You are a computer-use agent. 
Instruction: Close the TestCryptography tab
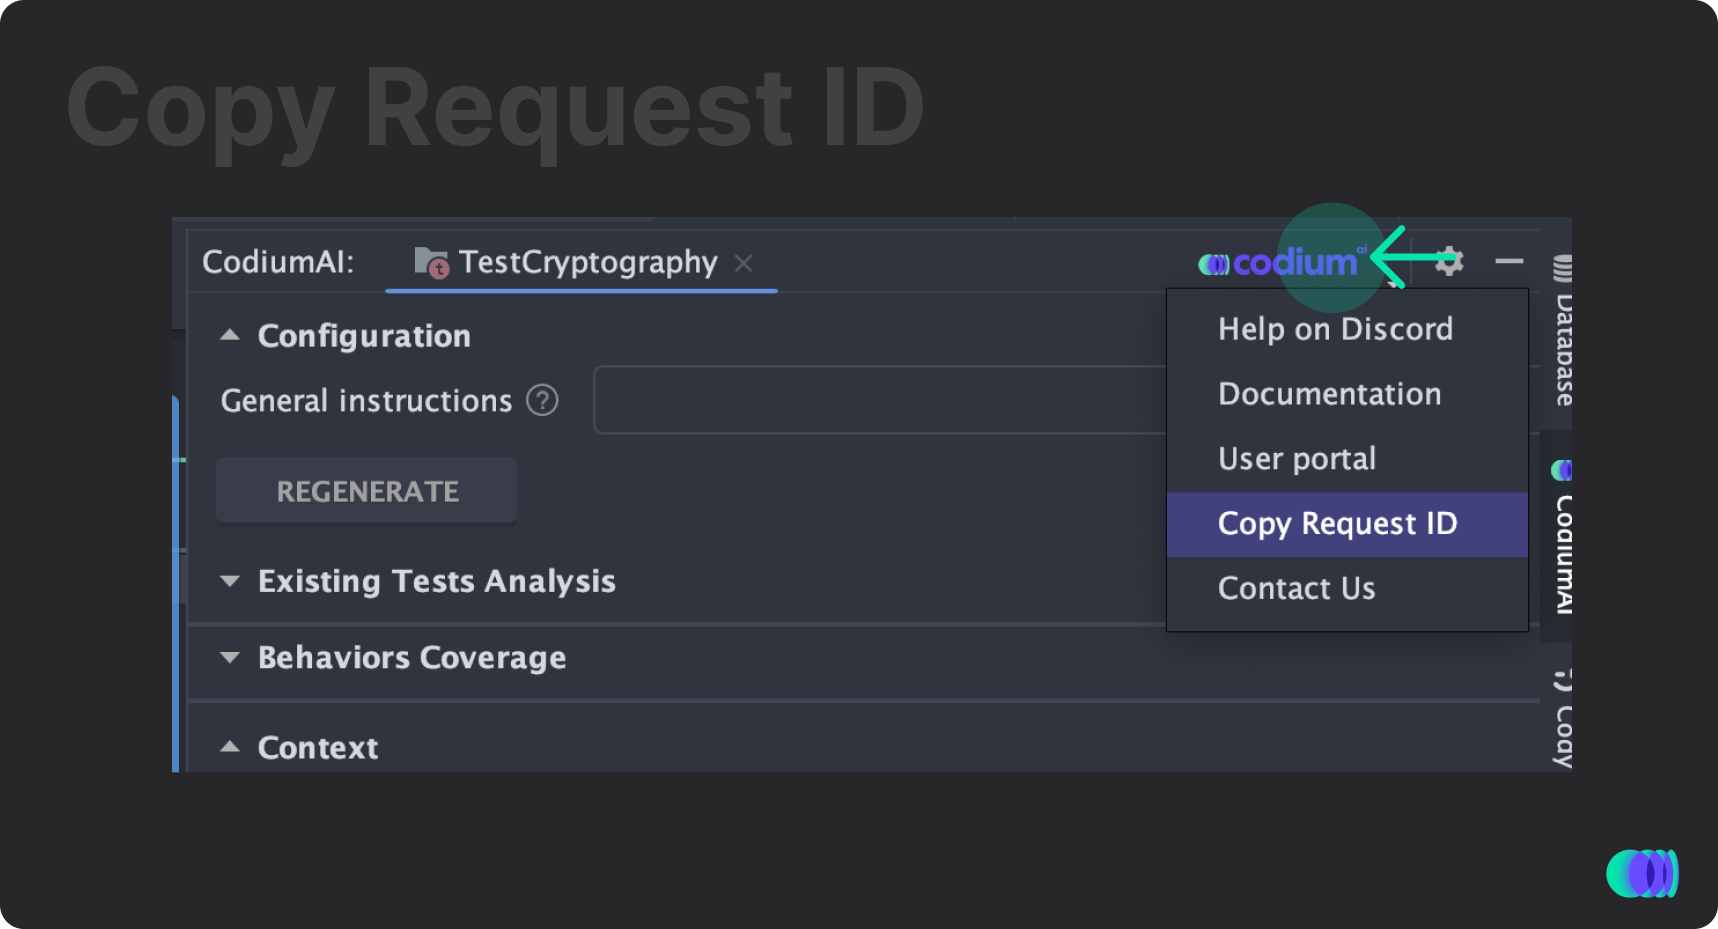point(743,263)
